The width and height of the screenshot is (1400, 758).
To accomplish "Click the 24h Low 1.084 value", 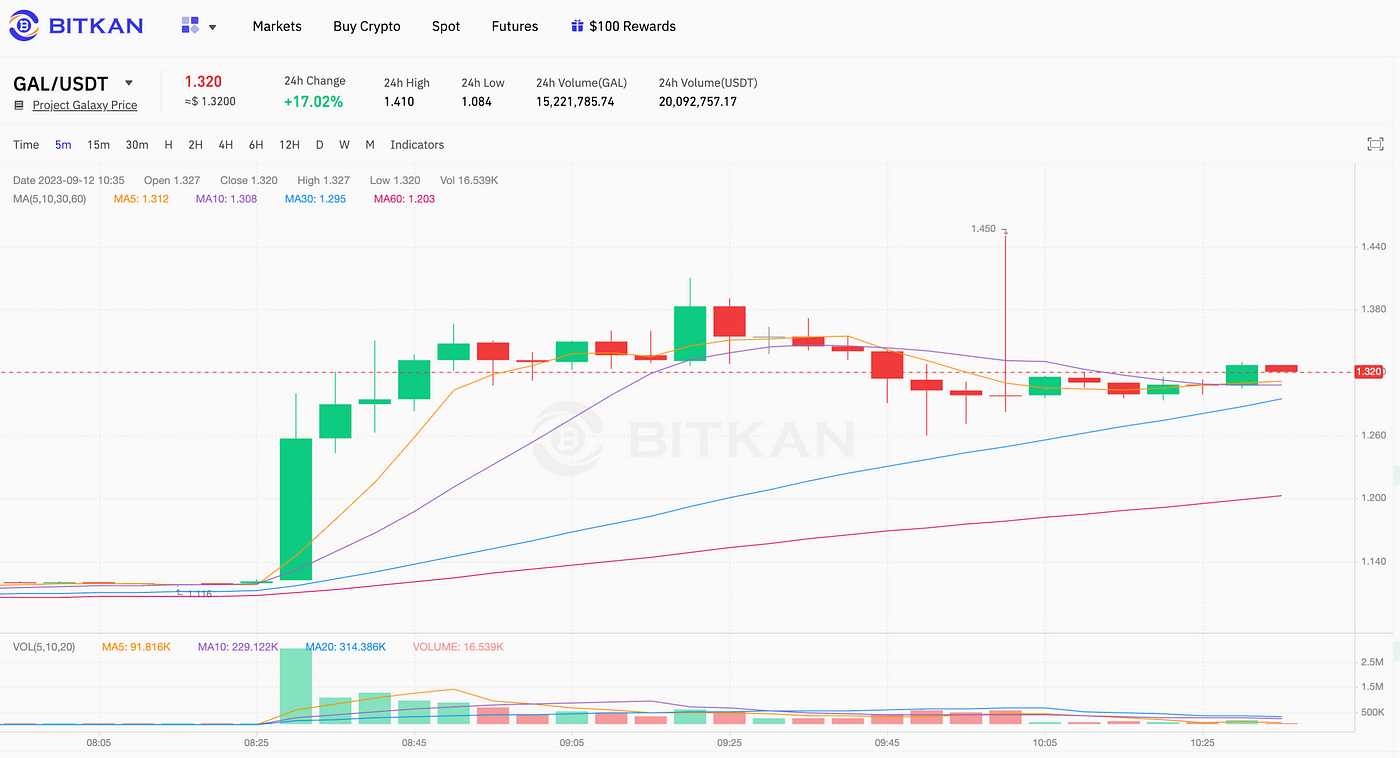I will 476,102.
